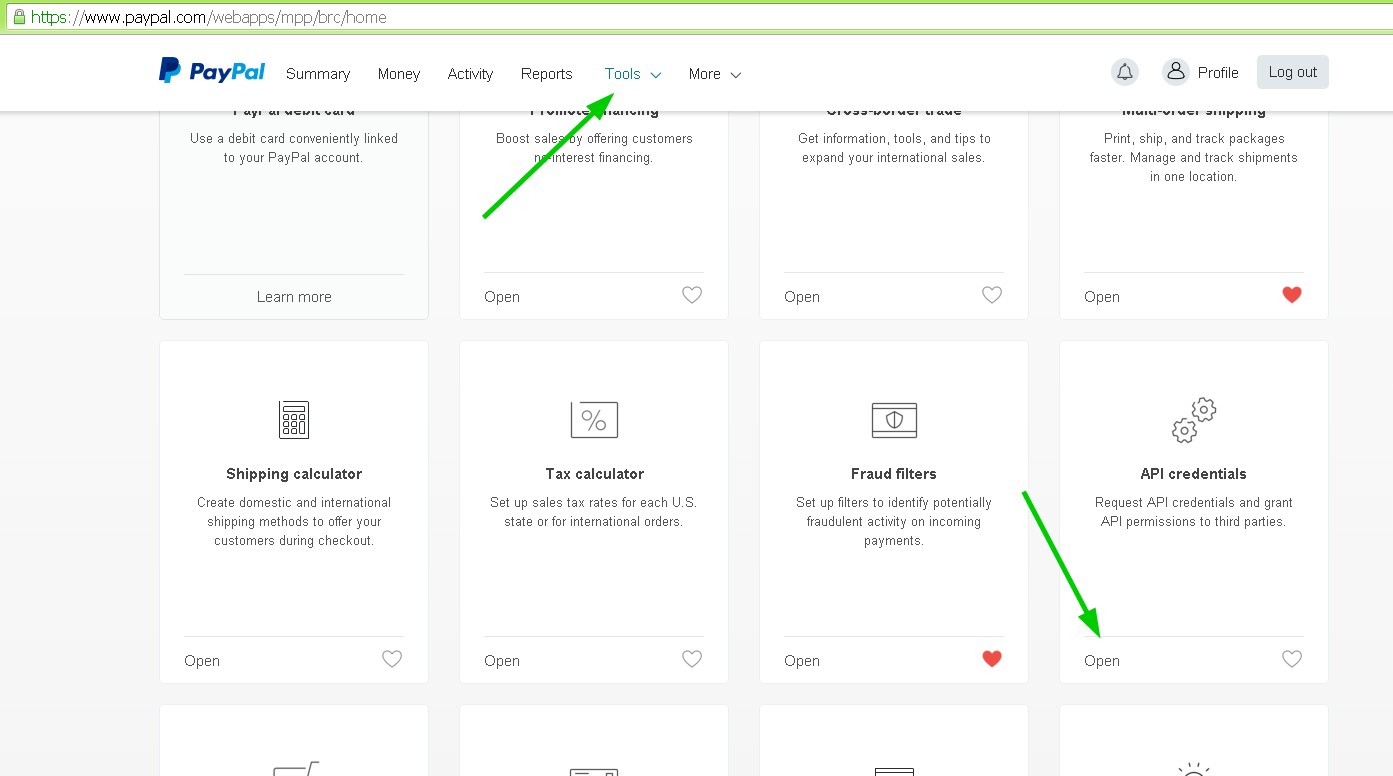Click the Log out button
This screenshot has height=776, width=1393.
tap(1293, 72)
